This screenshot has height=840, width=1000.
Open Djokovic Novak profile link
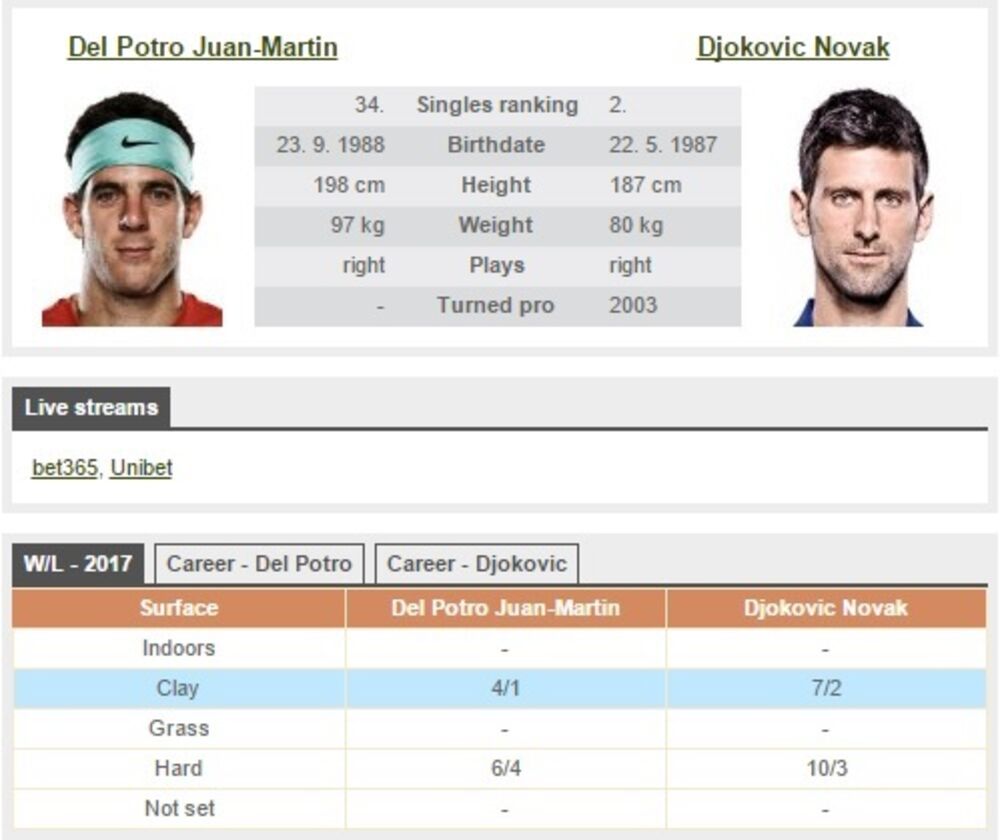(792, 47)
